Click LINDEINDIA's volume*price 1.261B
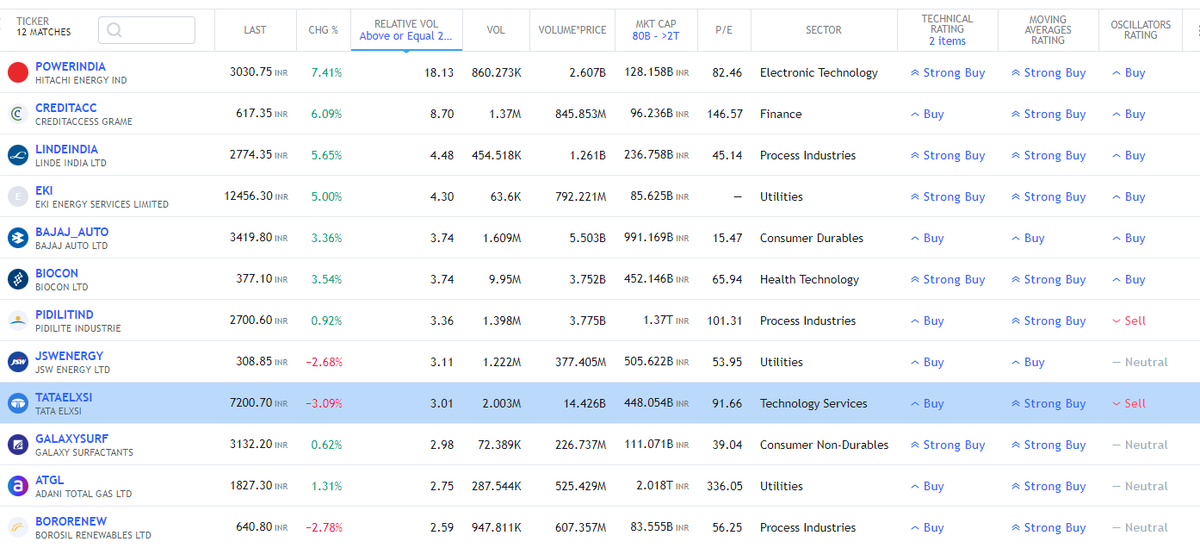 [587, 155]
